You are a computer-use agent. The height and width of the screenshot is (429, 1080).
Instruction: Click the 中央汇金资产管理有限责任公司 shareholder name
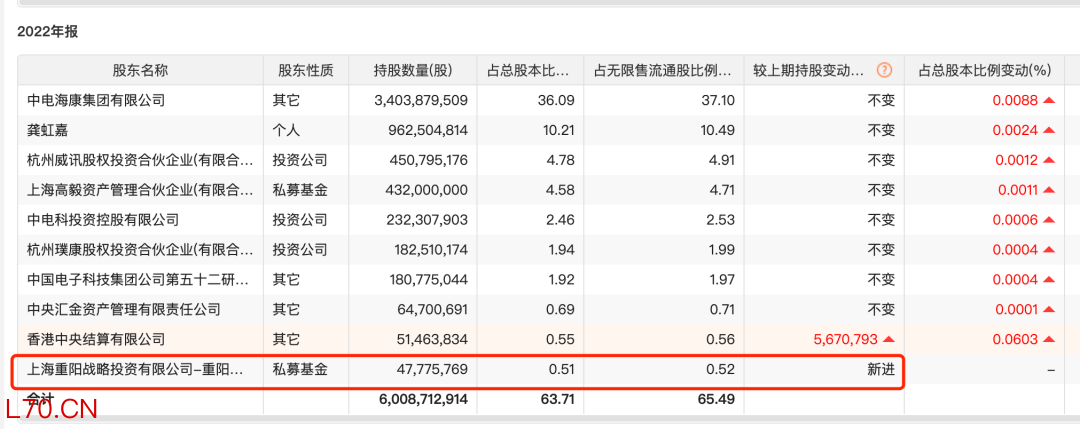[x=124, y=309]
